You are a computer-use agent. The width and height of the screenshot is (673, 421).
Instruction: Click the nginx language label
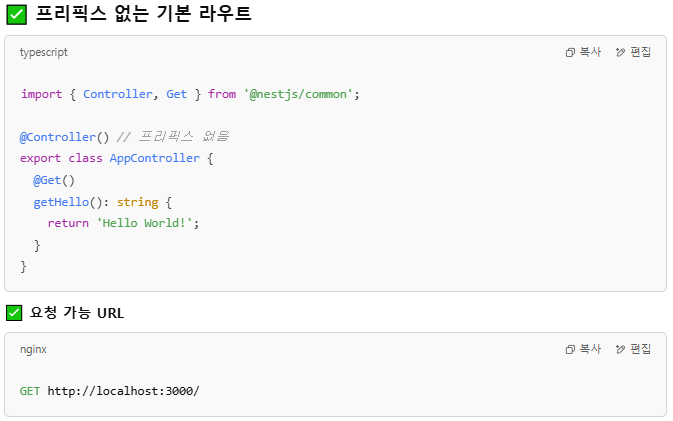click(x=33, y=349)
